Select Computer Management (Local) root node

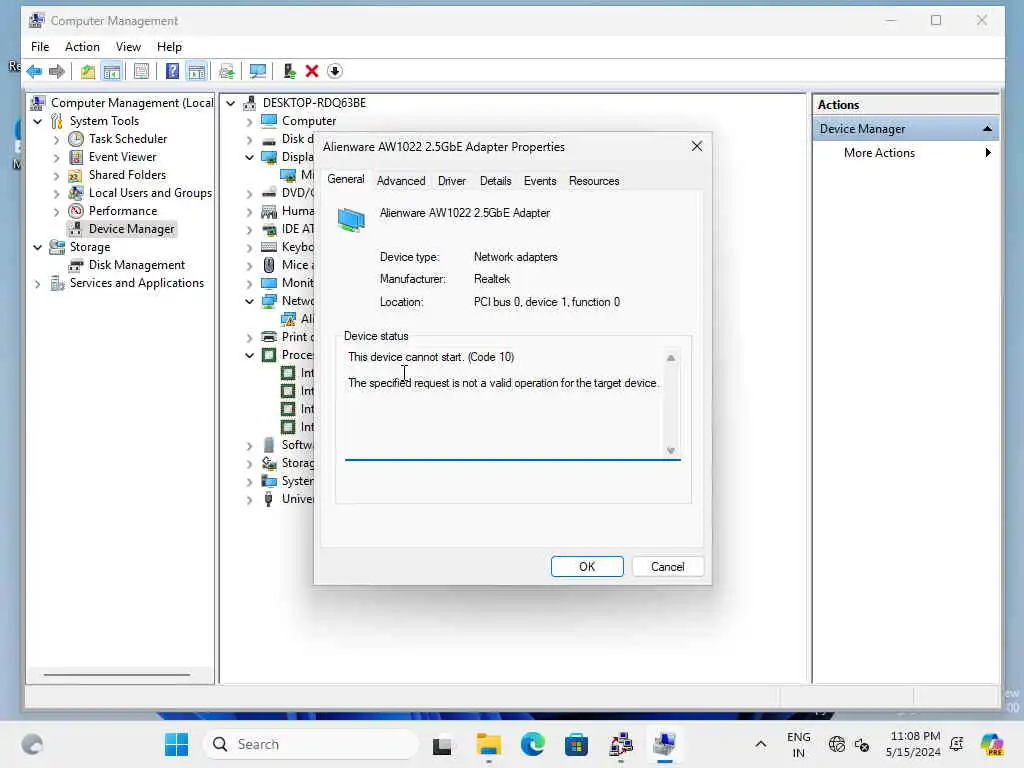(x=132, y=103)
